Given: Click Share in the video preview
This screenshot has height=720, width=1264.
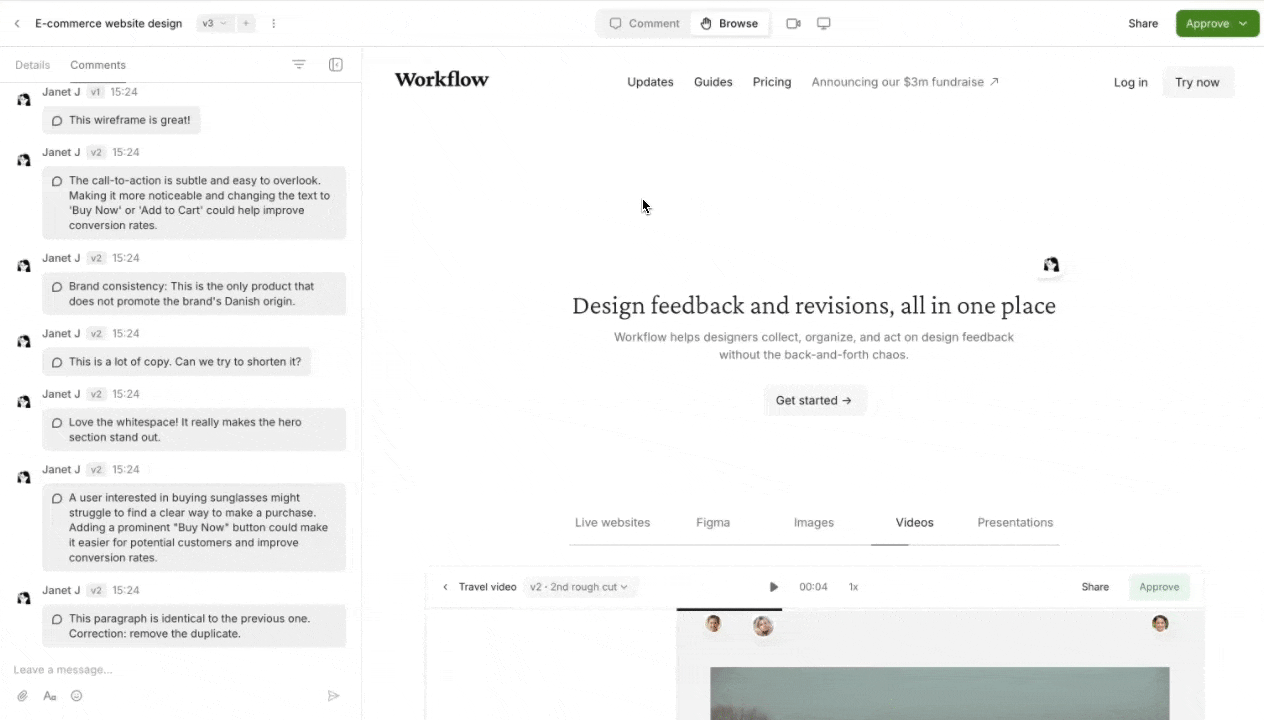Looking at the screenshot, I should 1095,587.
